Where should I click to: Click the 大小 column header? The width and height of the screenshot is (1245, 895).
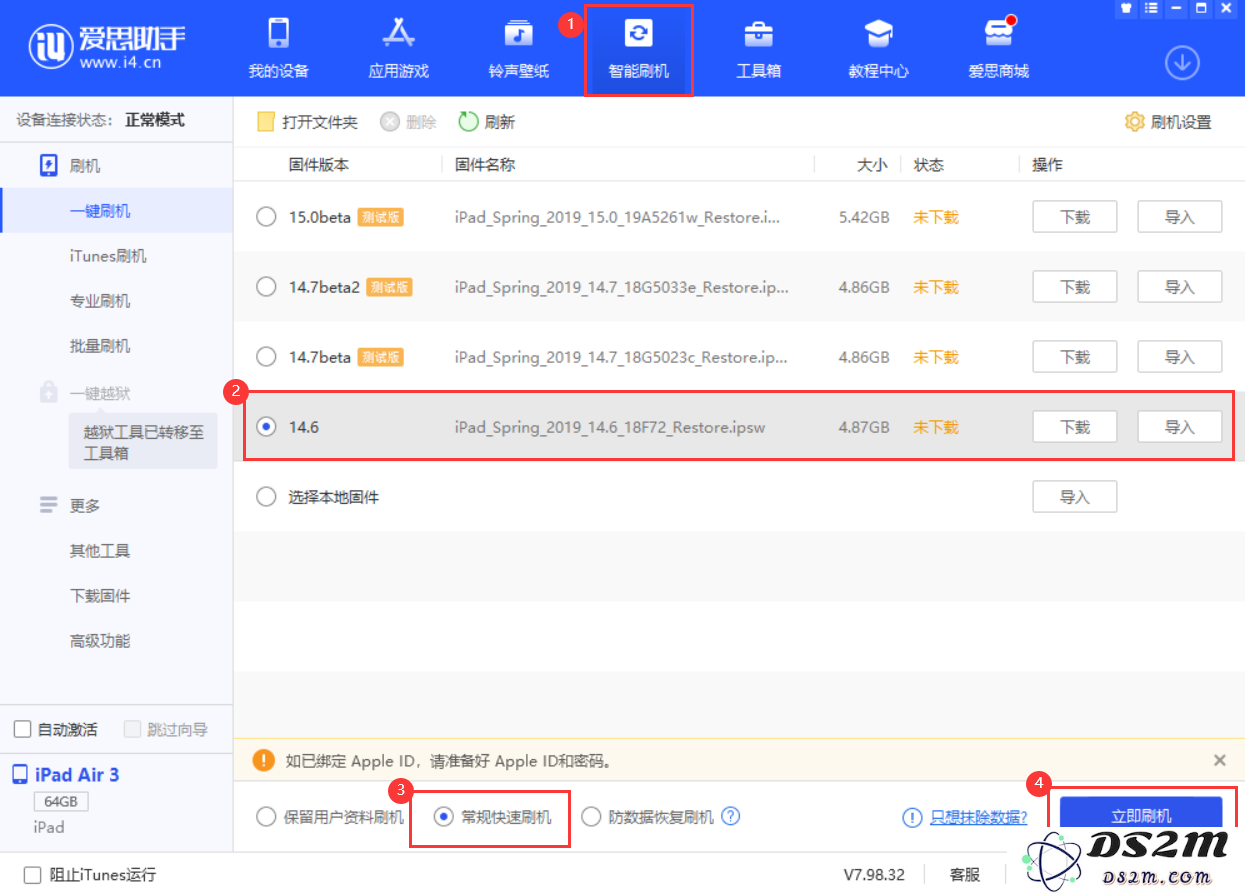coord(872,165)
